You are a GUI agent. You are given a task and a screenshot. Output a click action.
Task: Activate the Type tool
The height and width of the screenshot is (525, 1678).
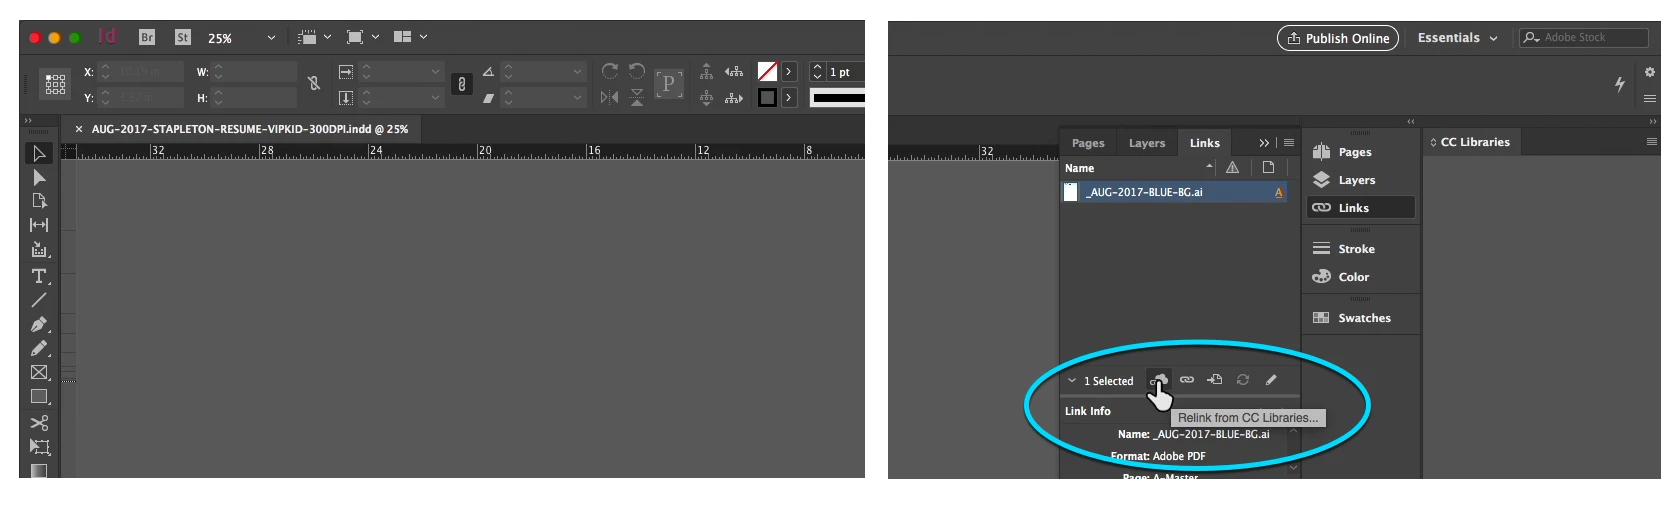click(39, 275)
